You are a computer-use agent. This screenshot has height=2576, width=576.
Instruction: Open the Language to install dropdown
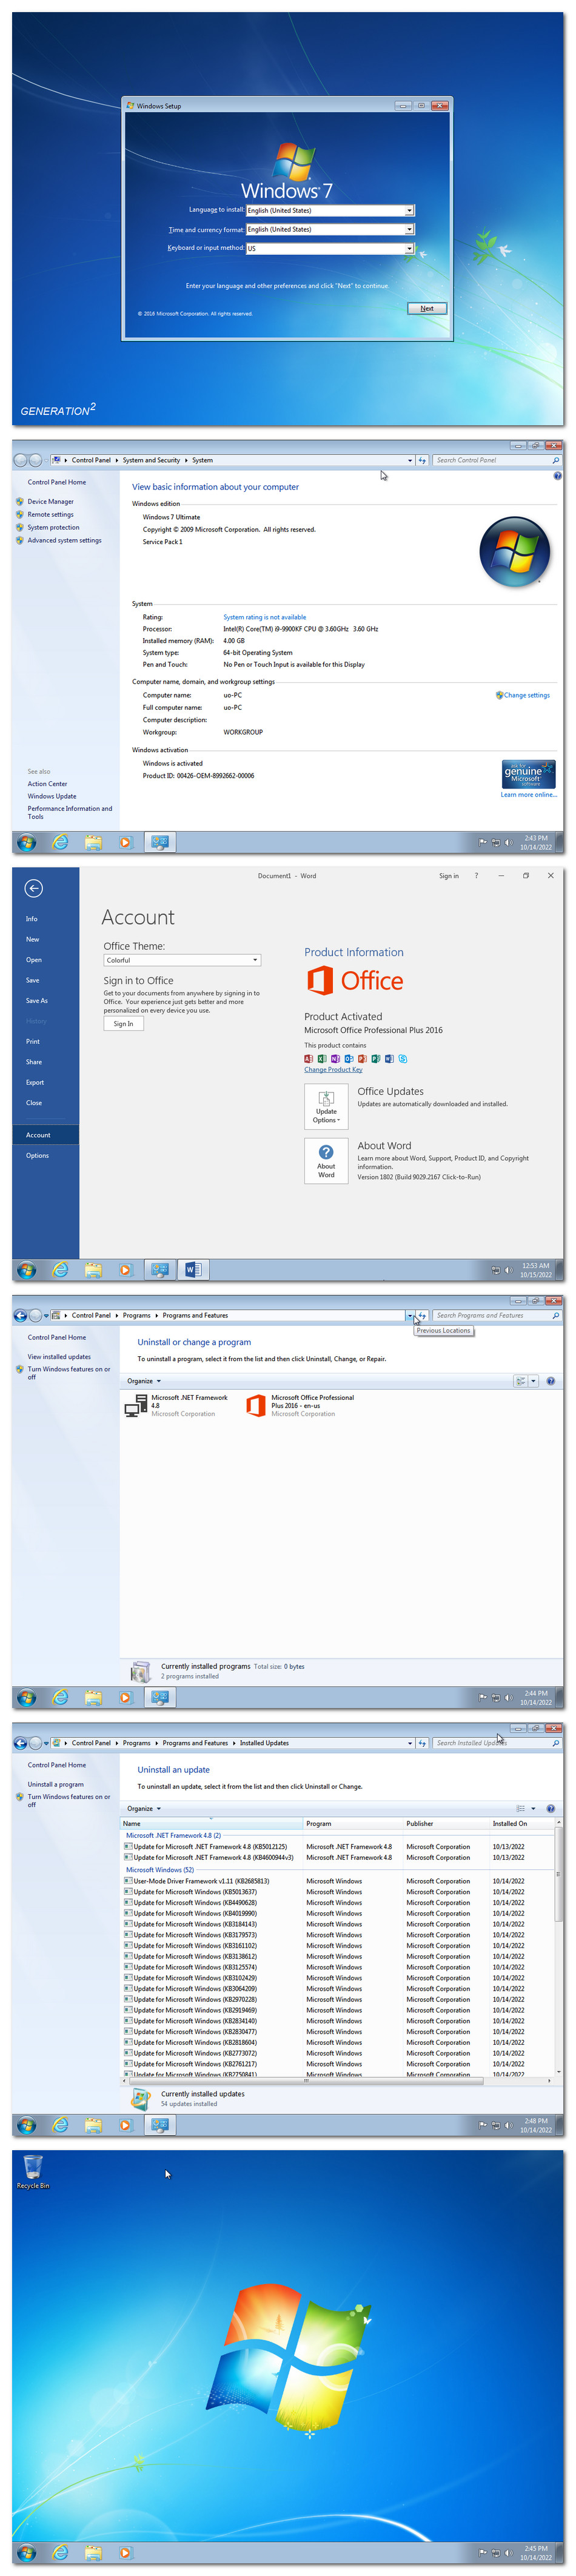409,210
